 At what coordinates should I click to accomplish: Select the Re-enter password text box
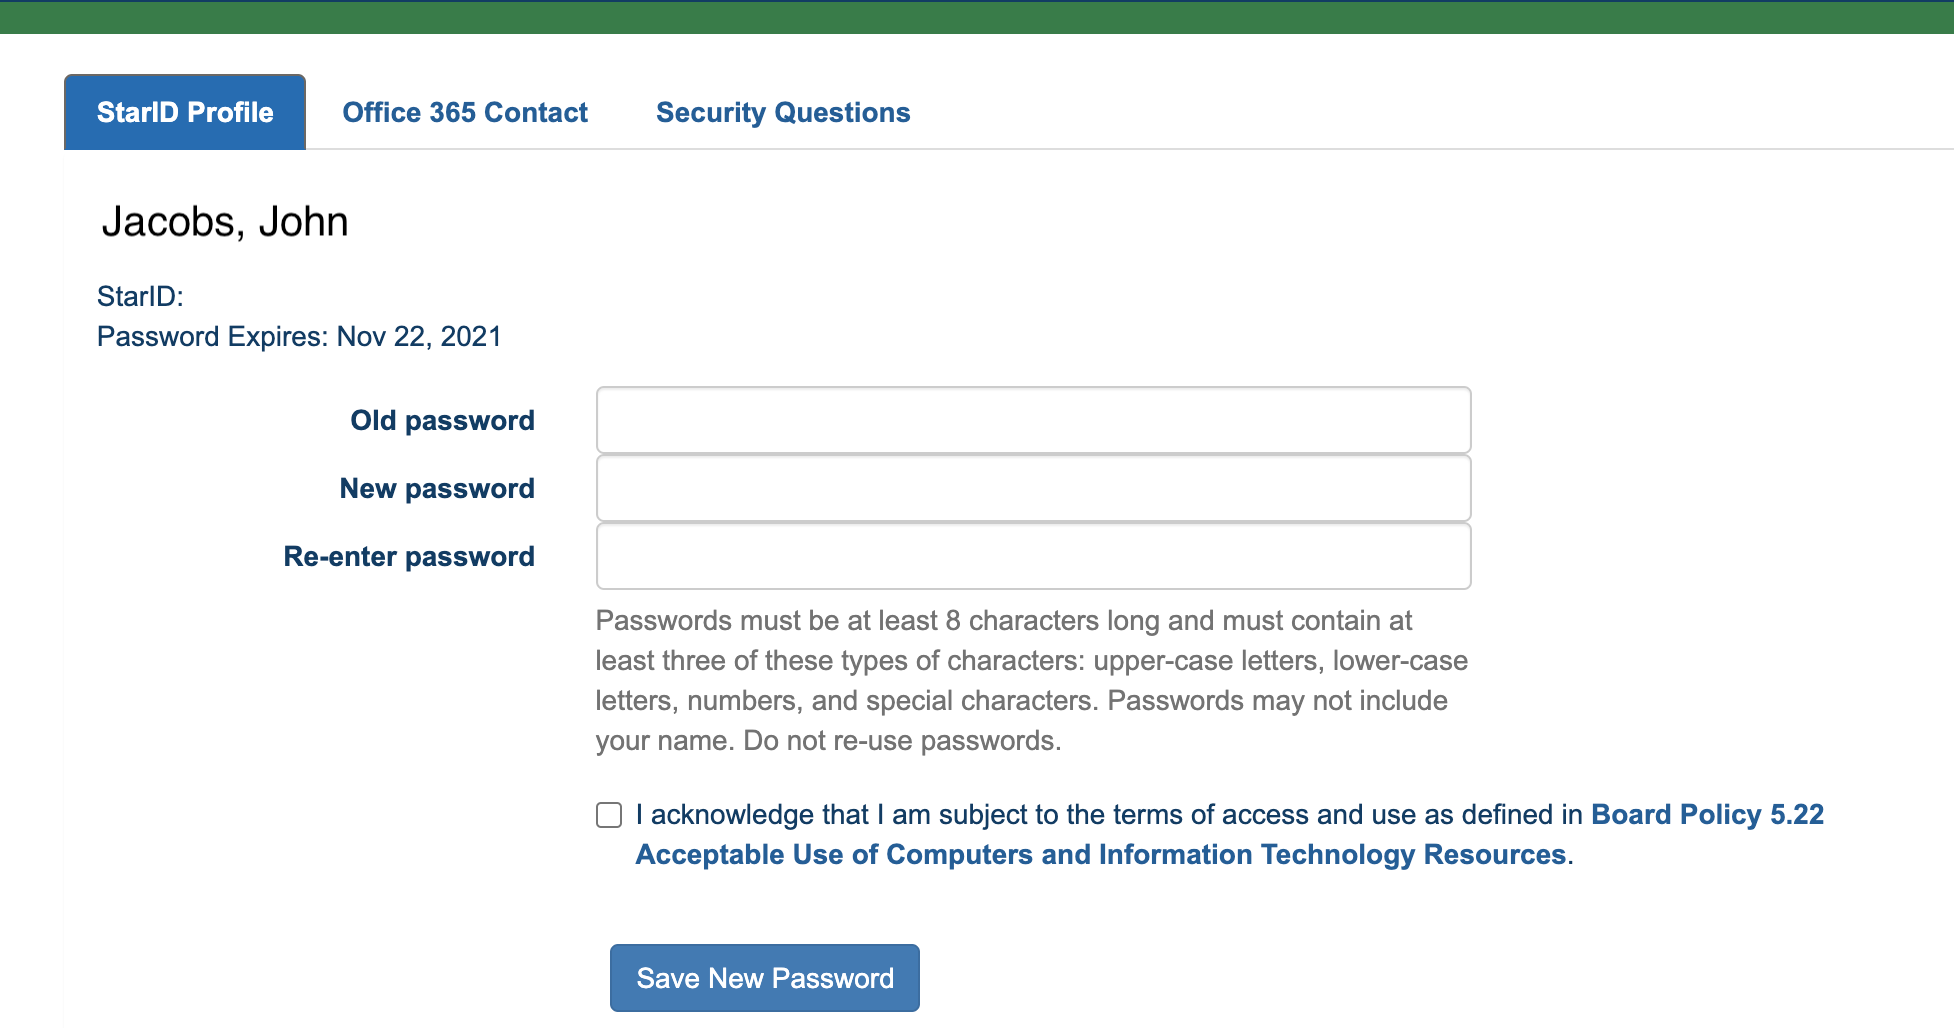pos(1033,556)
